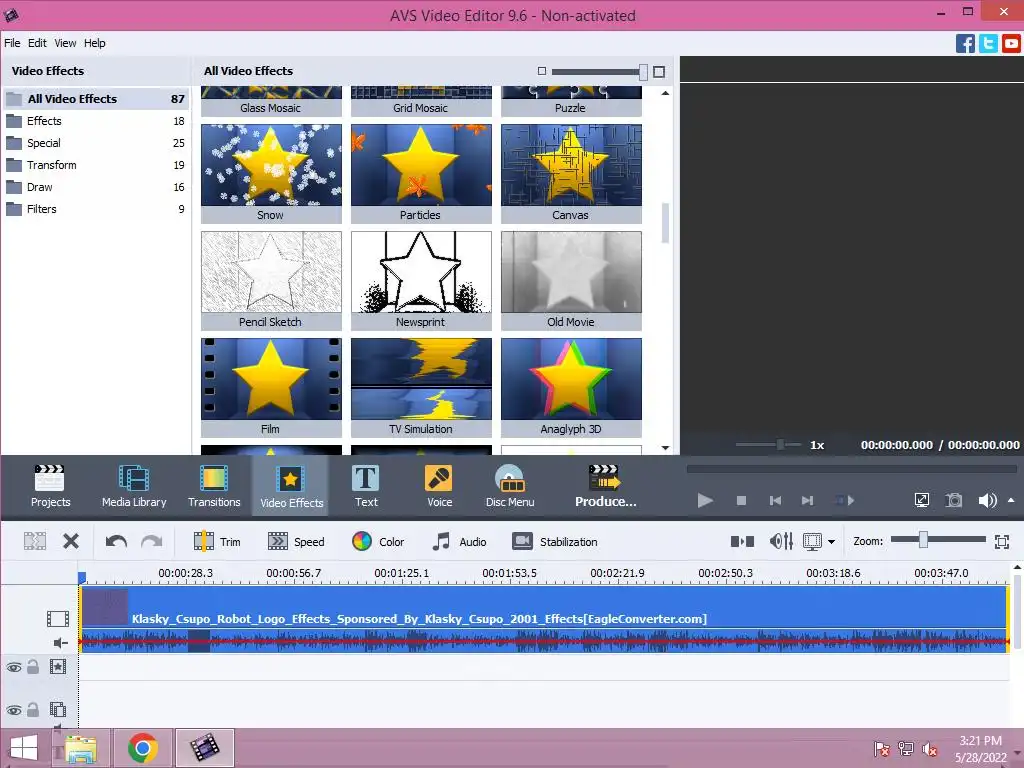Select the Old Movie effect thumbnail
The height and width of the screenshot is (768, 1024).
tap(571, 280)
